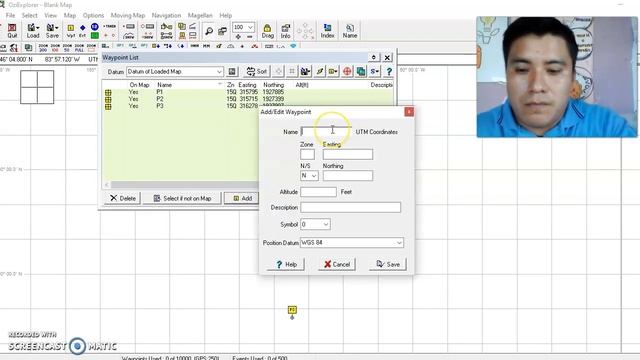Click the teal copy icon in Waypoint List
Image resolution: width=640 pixels, height=360 pixels.
pyautogui.click(x=361, y=71)
